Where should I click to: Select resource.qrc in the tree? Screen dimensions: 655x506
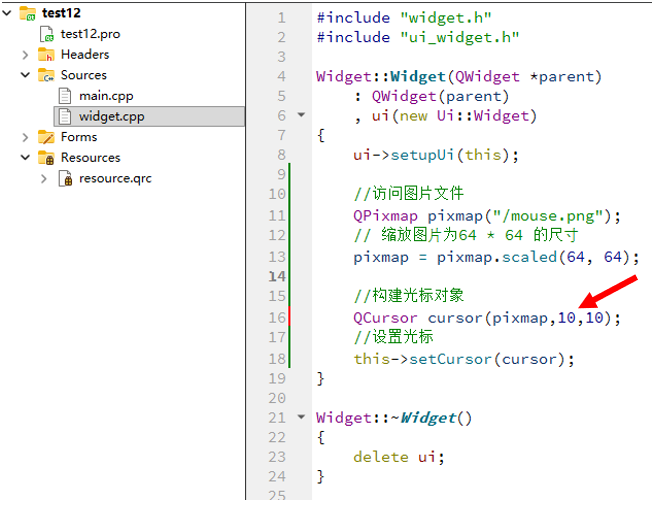[x=115, y=178]
